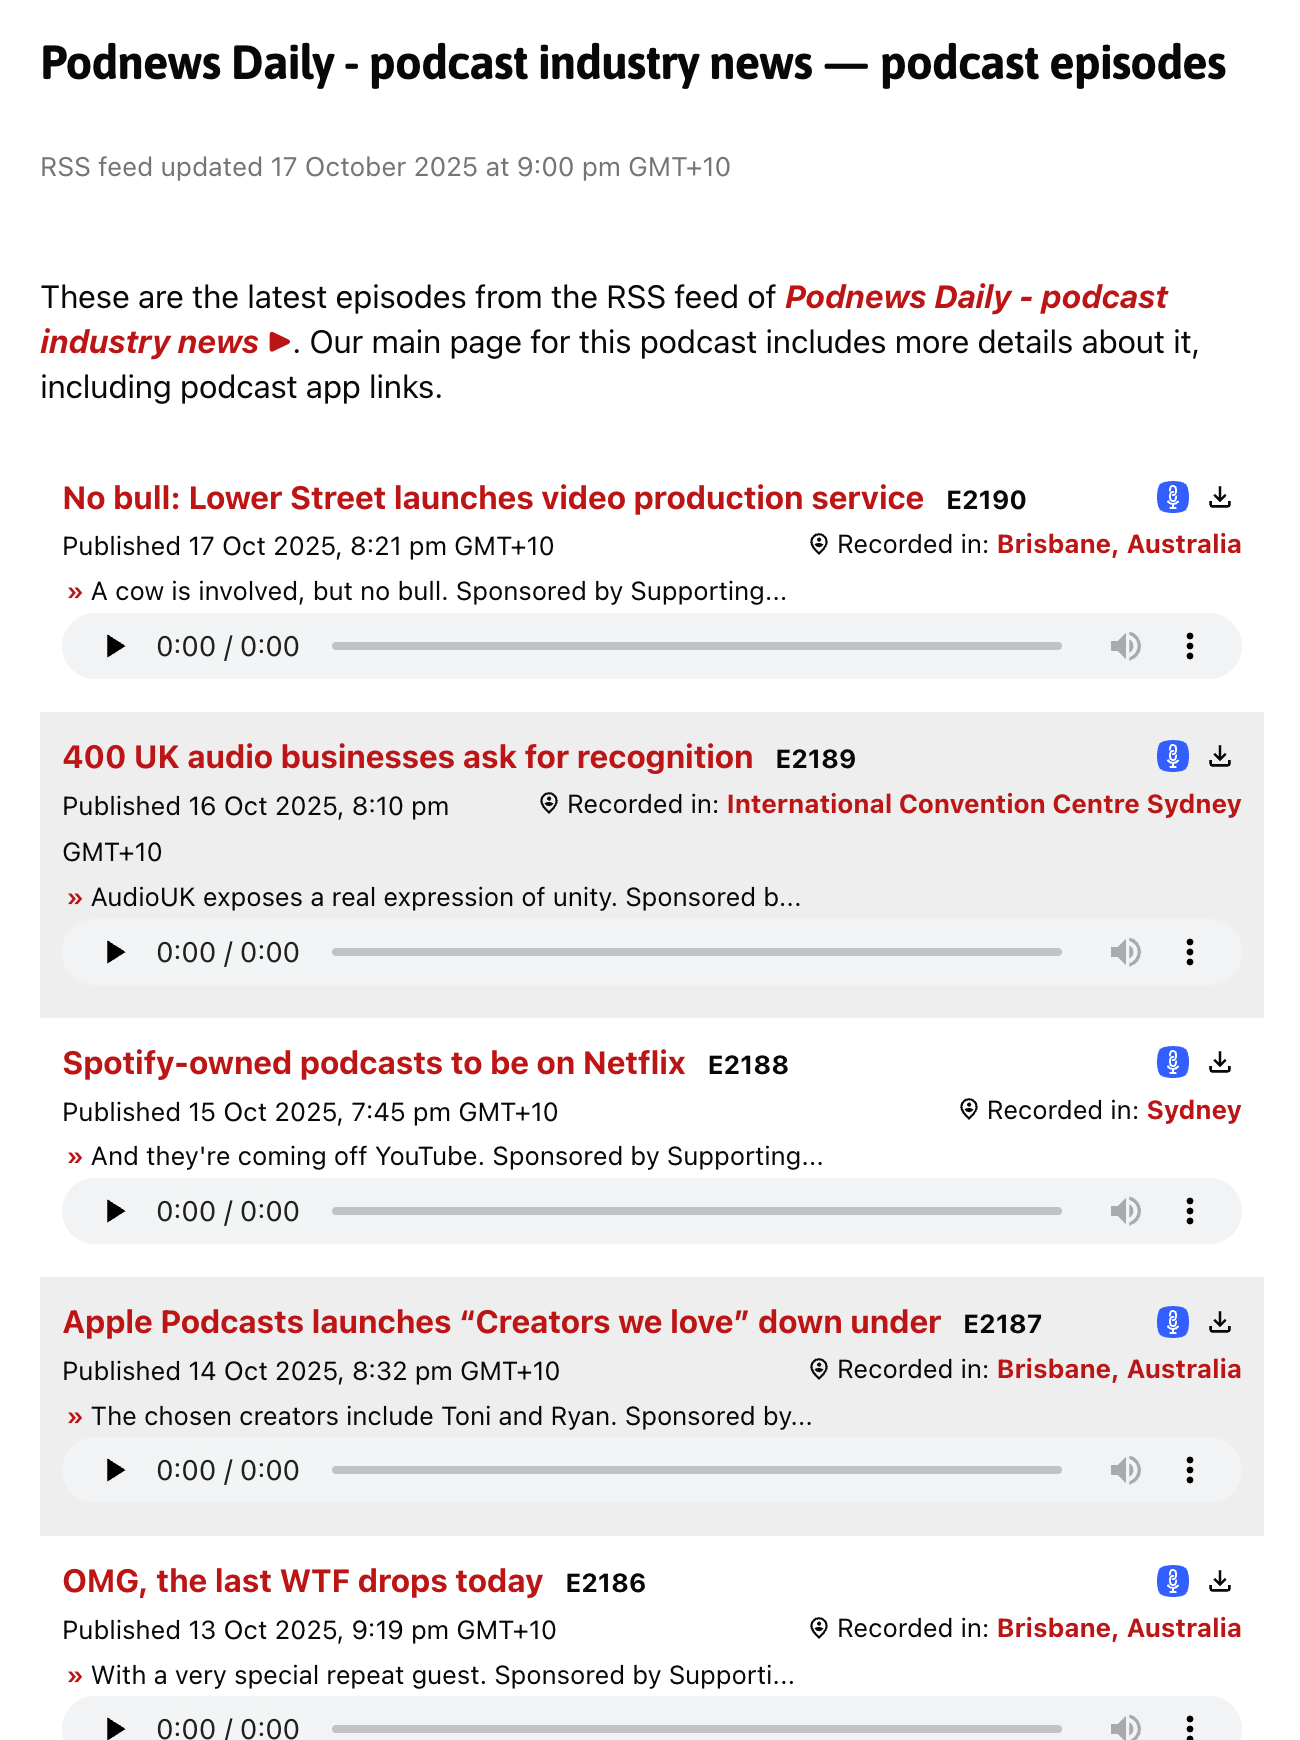Open blue podcast app icon for episode E2190

pos(1172,497)
